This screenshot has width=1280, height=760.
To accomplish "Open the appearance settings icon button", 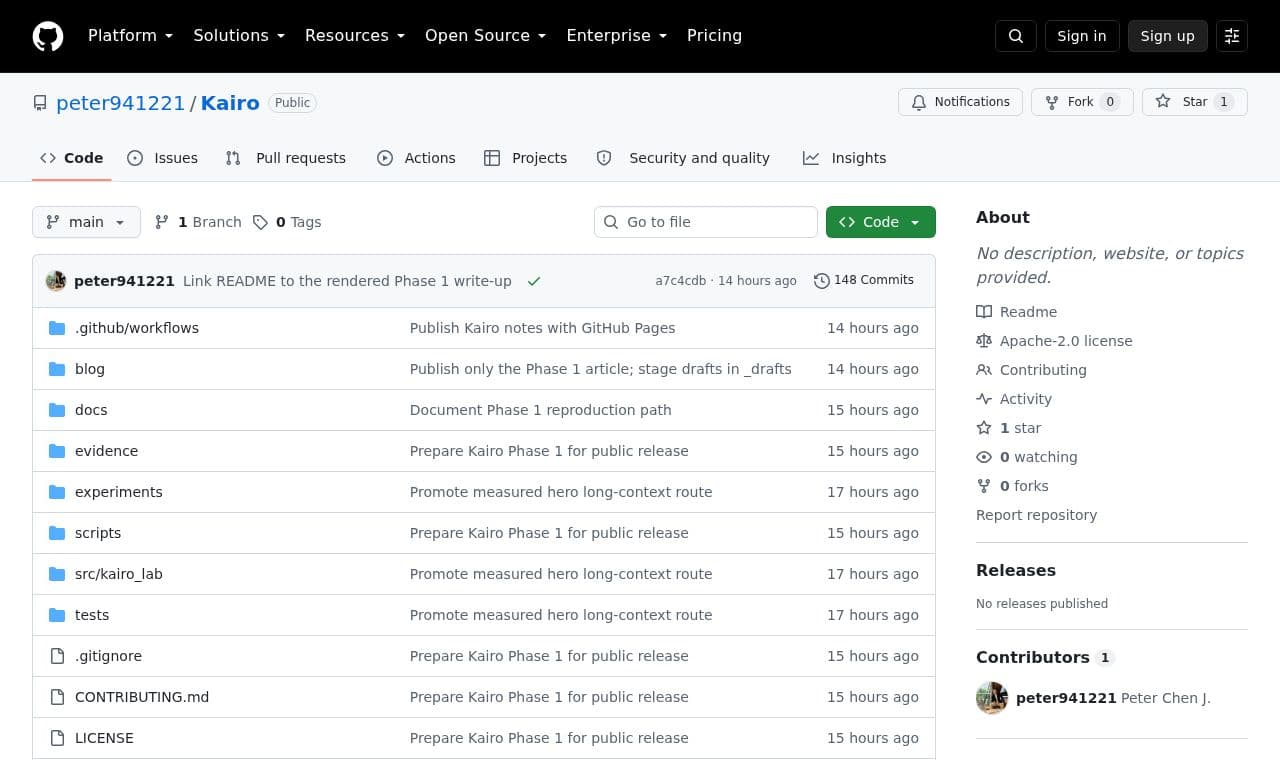I will [x=1232, y=36].
